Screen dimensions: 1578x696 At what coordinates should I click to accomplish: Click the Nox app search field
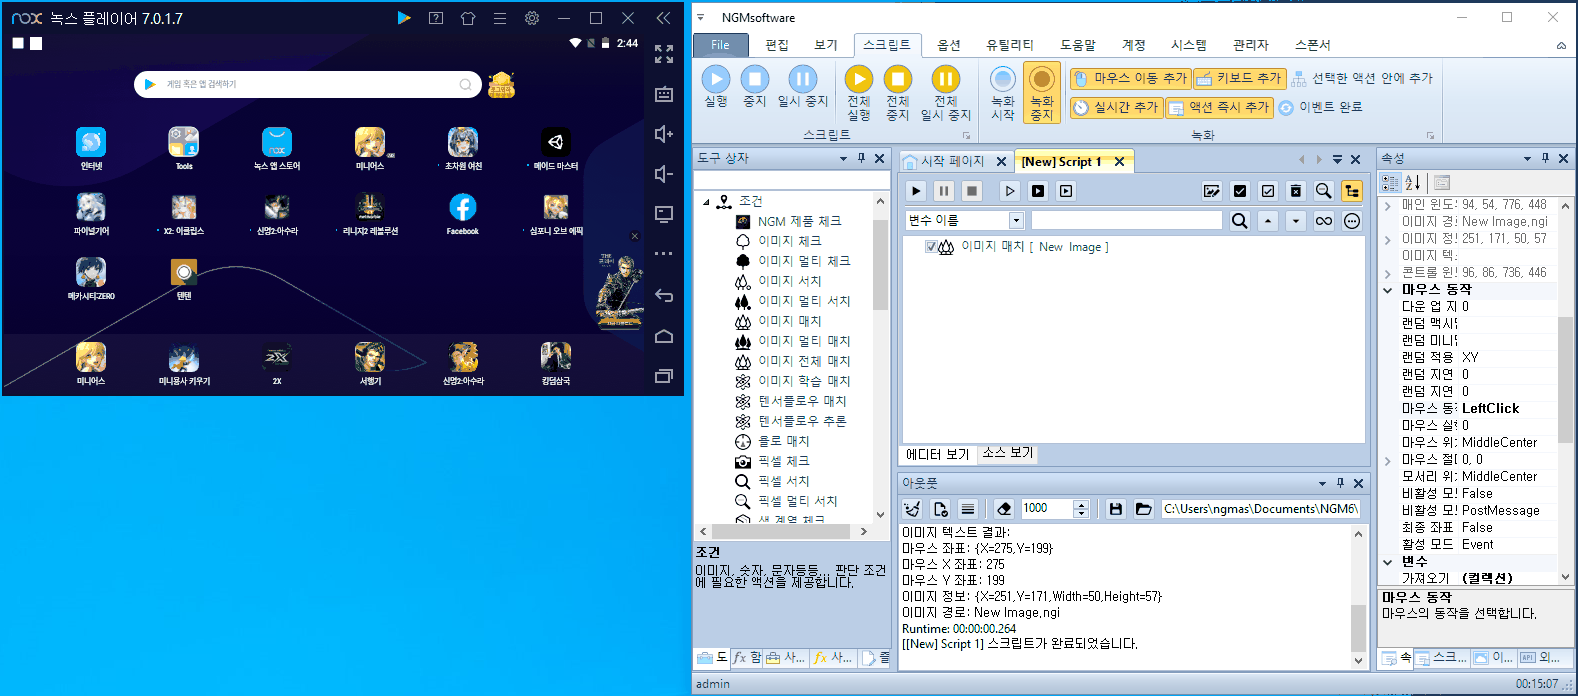[x=308, y=84]
